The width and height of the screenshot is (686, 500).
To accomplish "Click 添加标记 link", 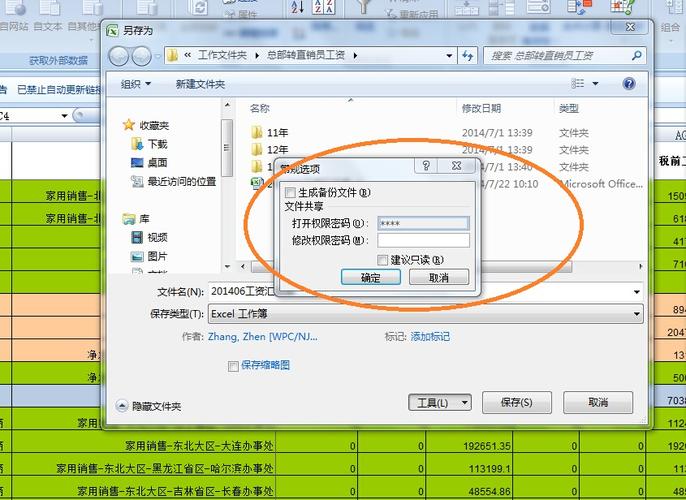I will [430, 336].
